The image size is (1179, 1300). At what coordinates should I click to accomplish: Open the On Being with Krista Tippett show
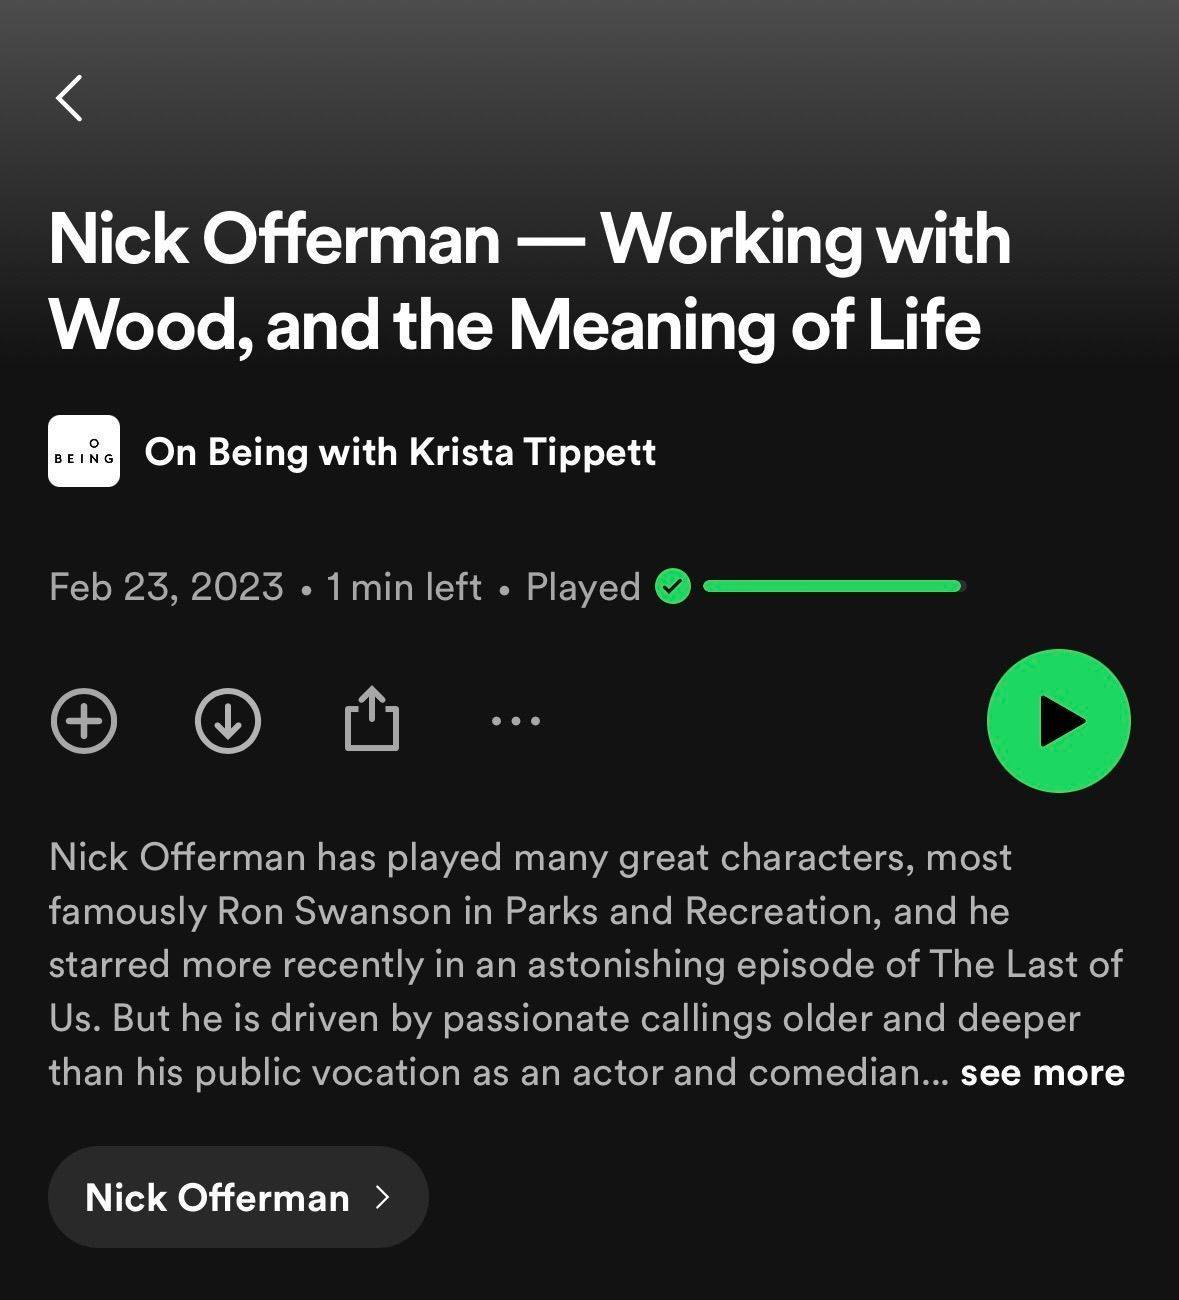coord(400,452)
